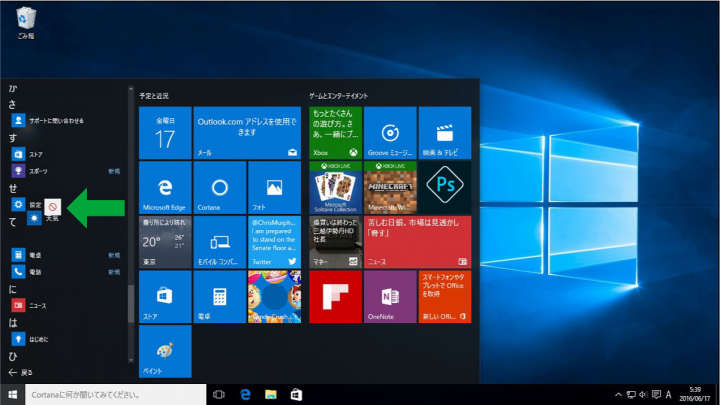Viewport: 720px width, 405px height.
Task: Toggle the IME input mode A indicator
Action: 669,394
